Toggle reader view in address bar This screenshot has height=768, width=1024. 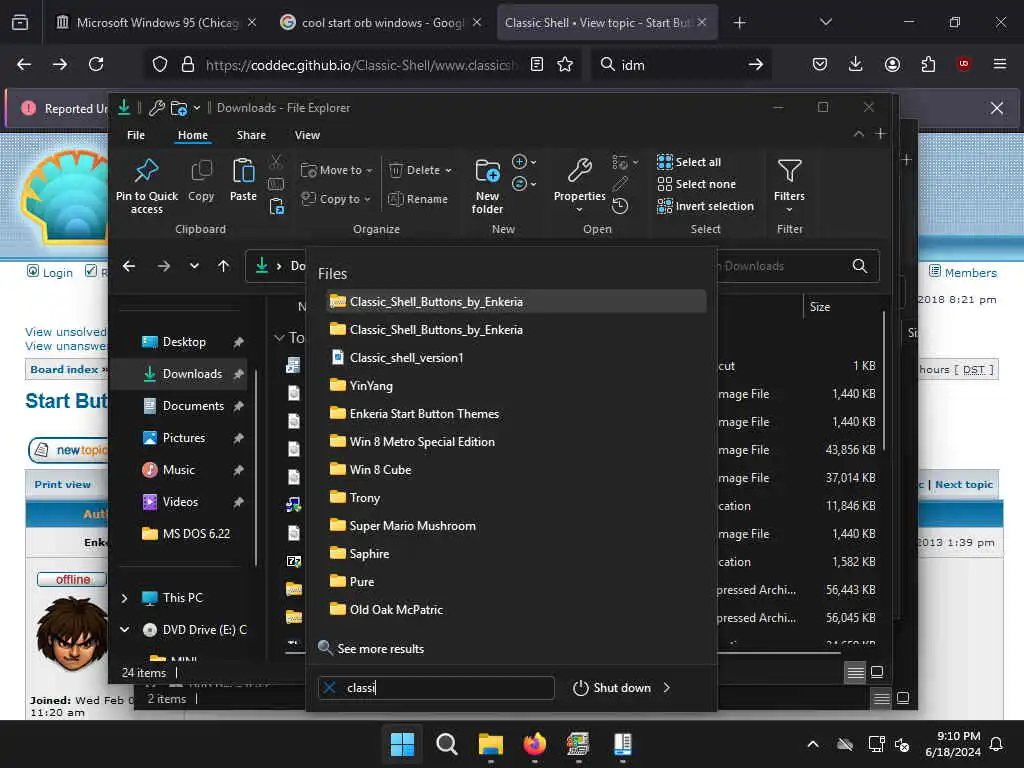point(537,64)
